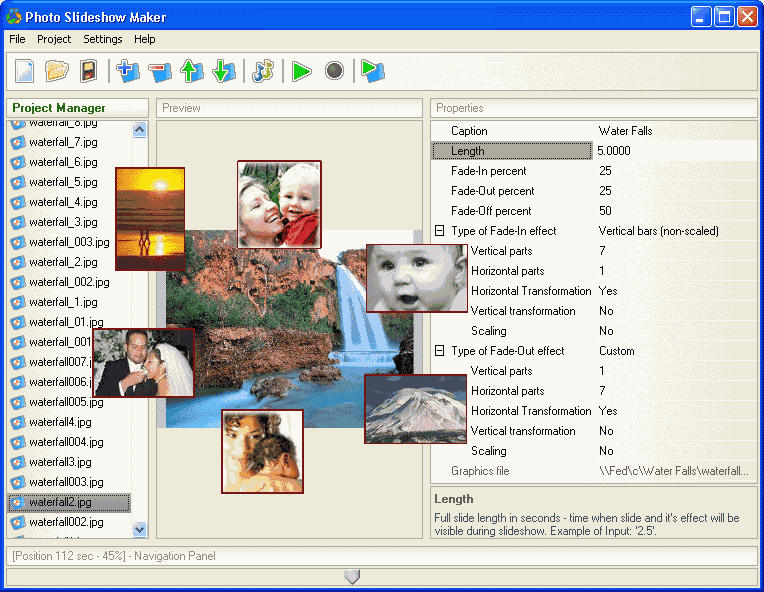Open the Help menu
This screenshot has width=764, height=592.
coord(145,39)
